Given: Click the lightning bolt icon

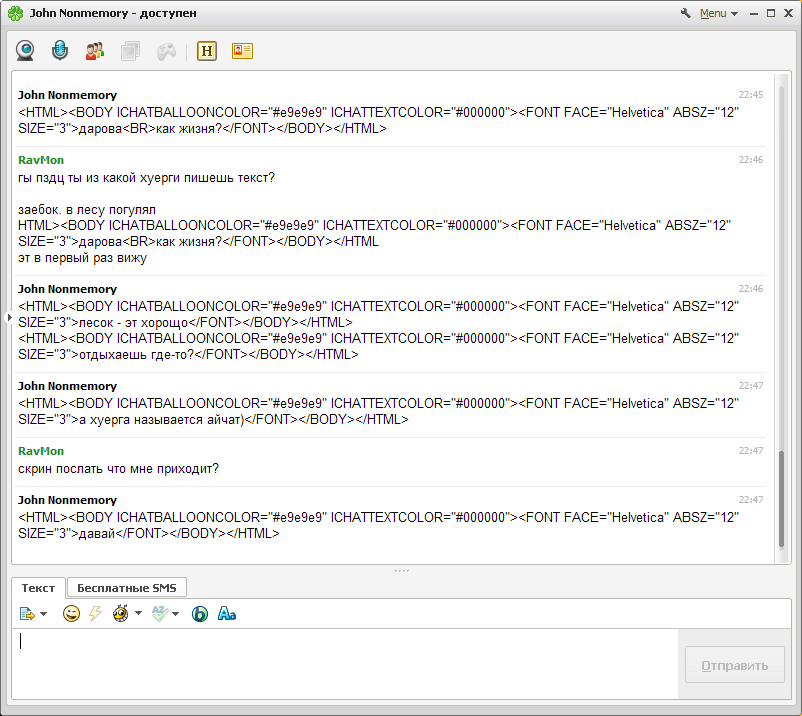Looking at the screenshot, I should [x=95, y=614].
